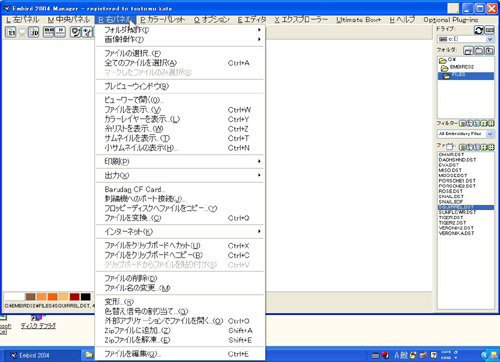Viewport: 500px width, 362px height.
Task: Click the 1:1 view toolbar icon
Action: [11, 32]
